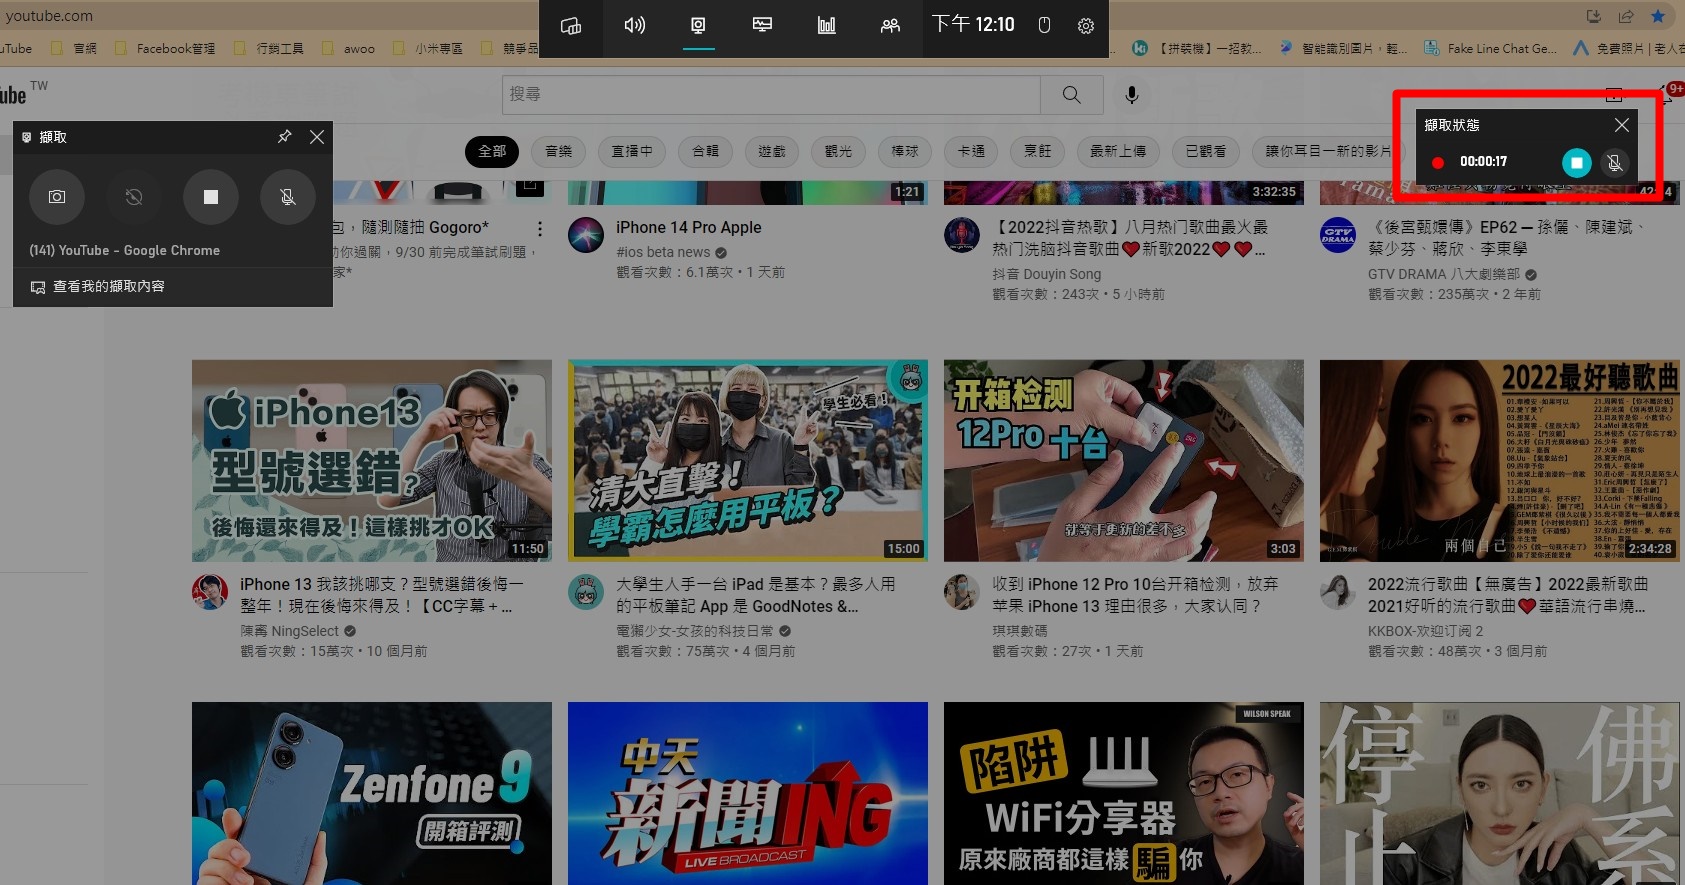Pin the Capture widget
Viewport: 1685px width, 885px height.
point(285,136)
